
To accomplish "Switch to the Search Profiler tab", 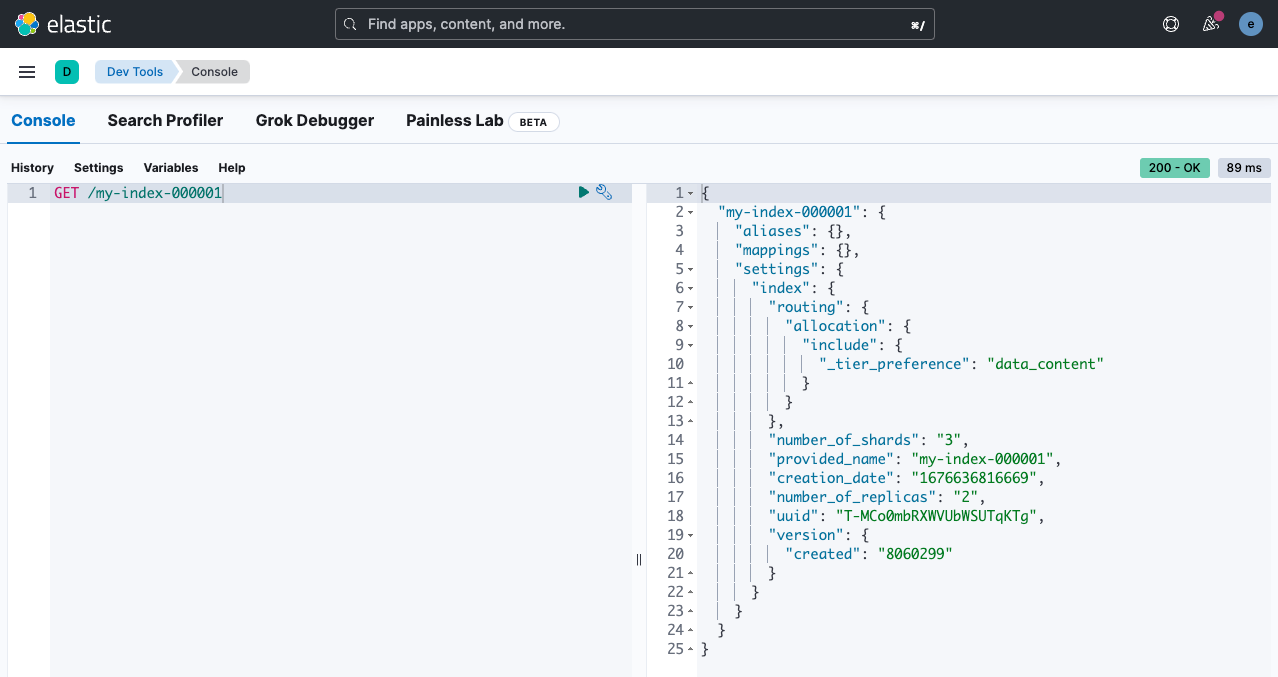I will click(165, 120).
